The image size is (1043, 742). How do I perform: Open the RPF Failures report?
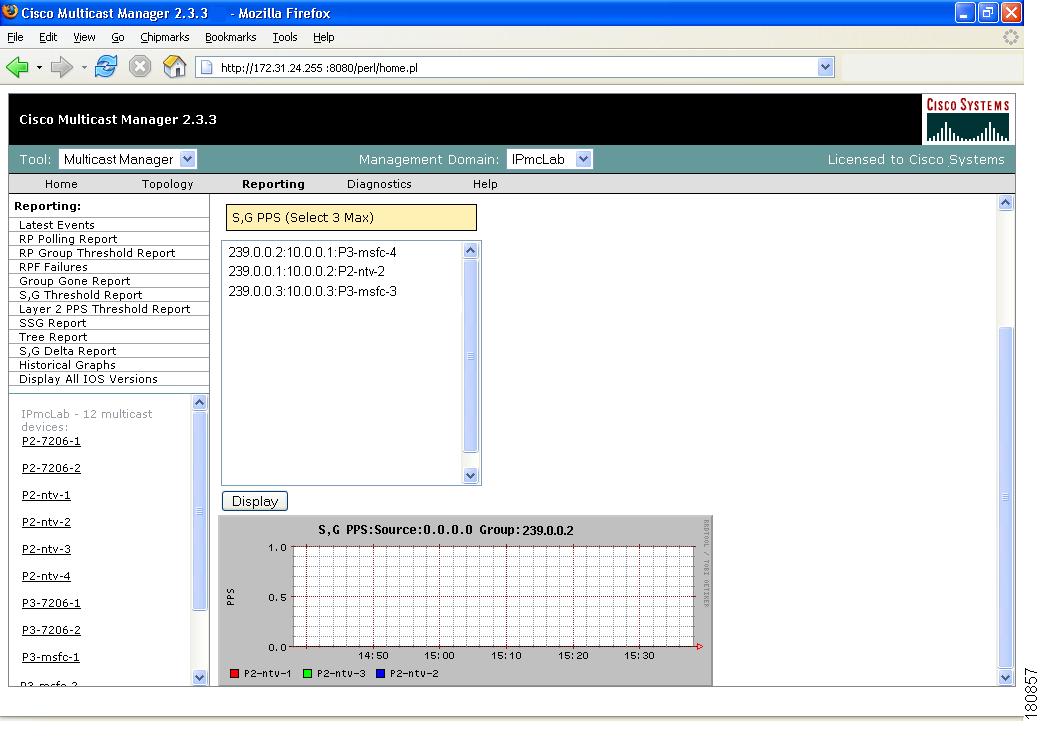(53, 267)
